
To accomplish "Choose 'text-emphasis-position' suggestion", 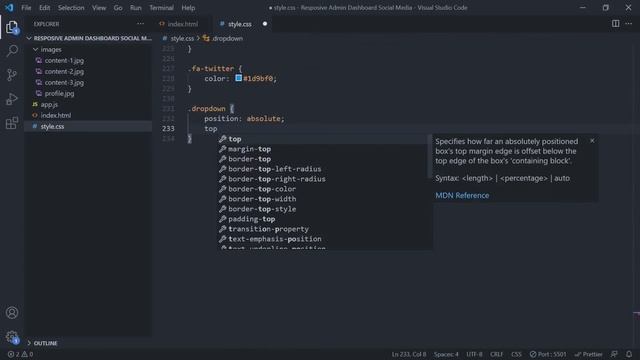I will click(322, 239).
